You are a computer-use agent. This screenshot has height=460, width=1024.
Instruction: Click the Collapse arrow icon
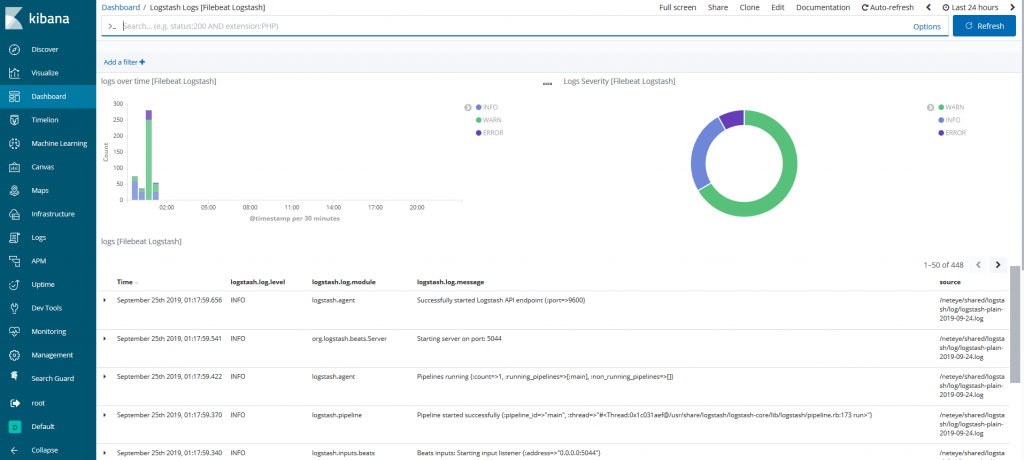coord(14,450)
